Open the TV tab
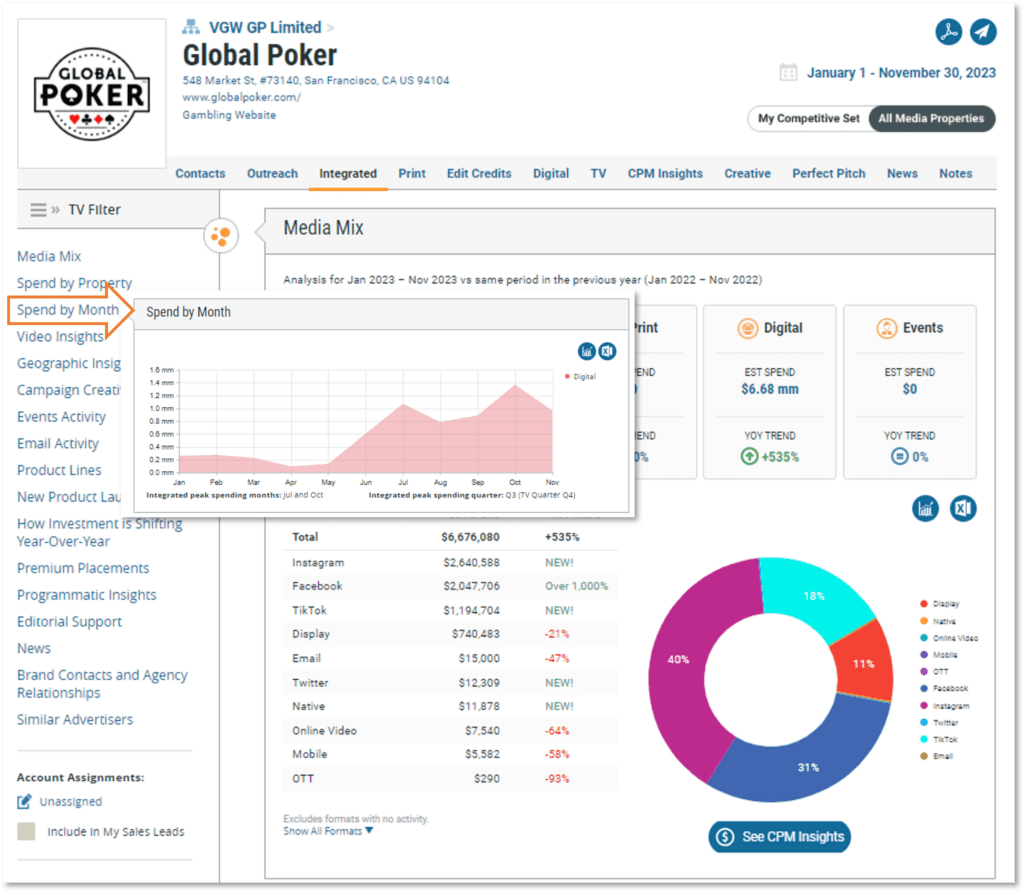 [x=598, y=173]
